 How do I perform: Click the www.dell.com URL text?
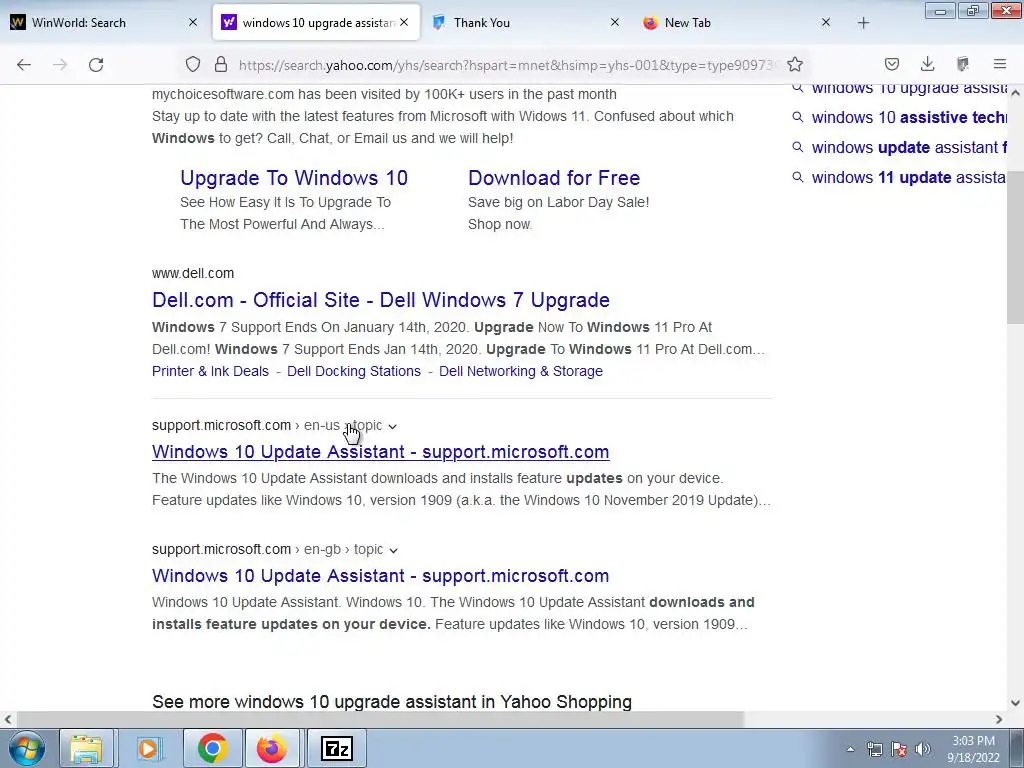click(193, 273)
